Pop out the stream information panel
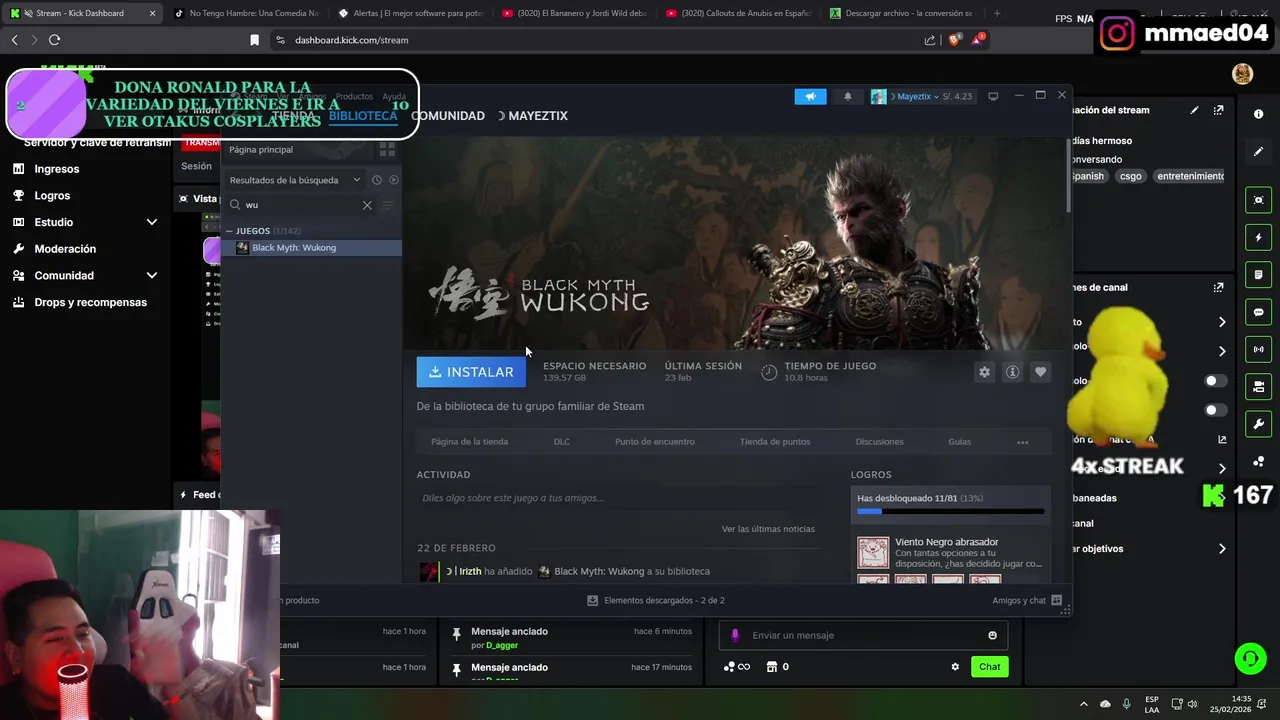 click(x=1218, y=110)
